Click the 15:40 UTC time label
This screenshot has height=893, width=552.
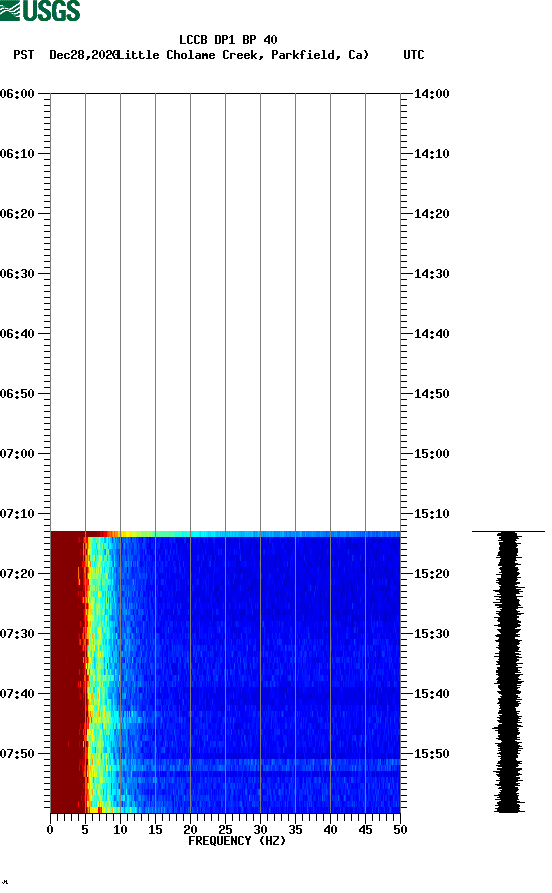(x=431, y=694)
